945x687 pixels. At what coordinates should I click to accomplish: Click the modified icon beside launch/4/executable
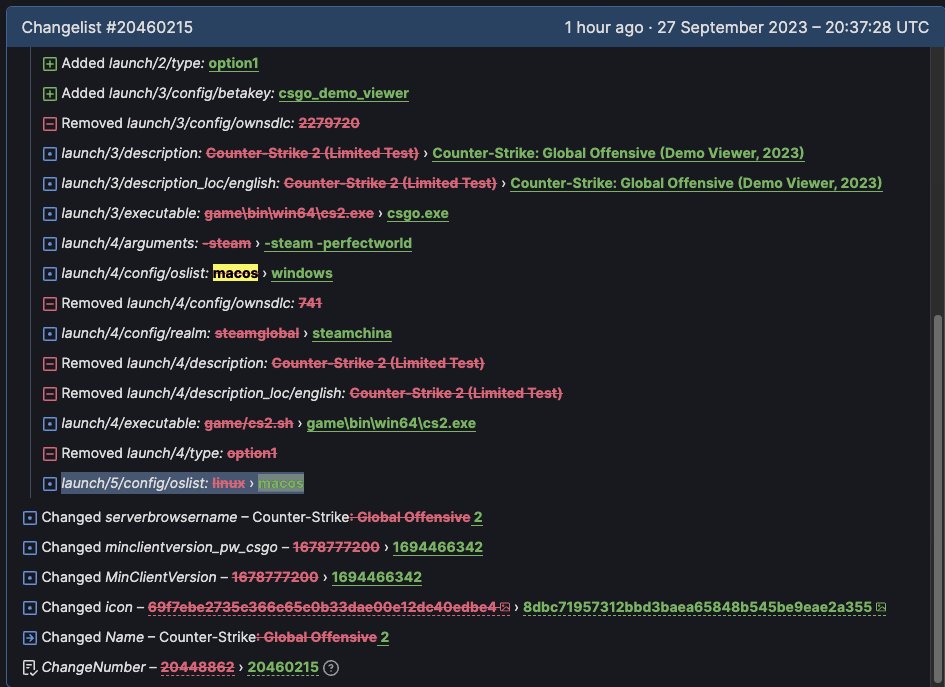point(50,424)
